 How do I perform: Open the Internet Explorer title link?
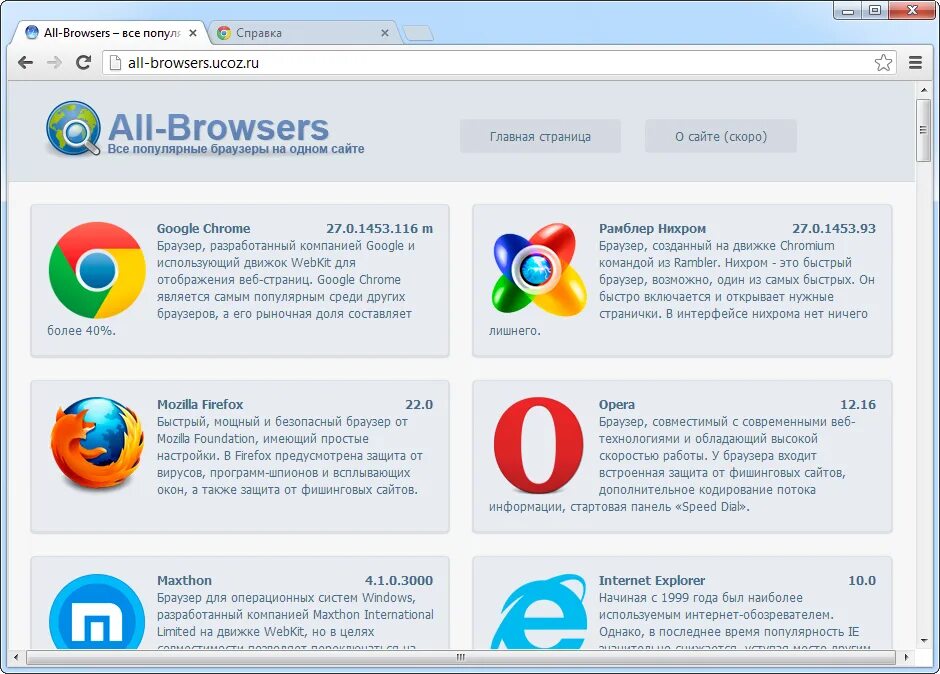coord(652,580)
